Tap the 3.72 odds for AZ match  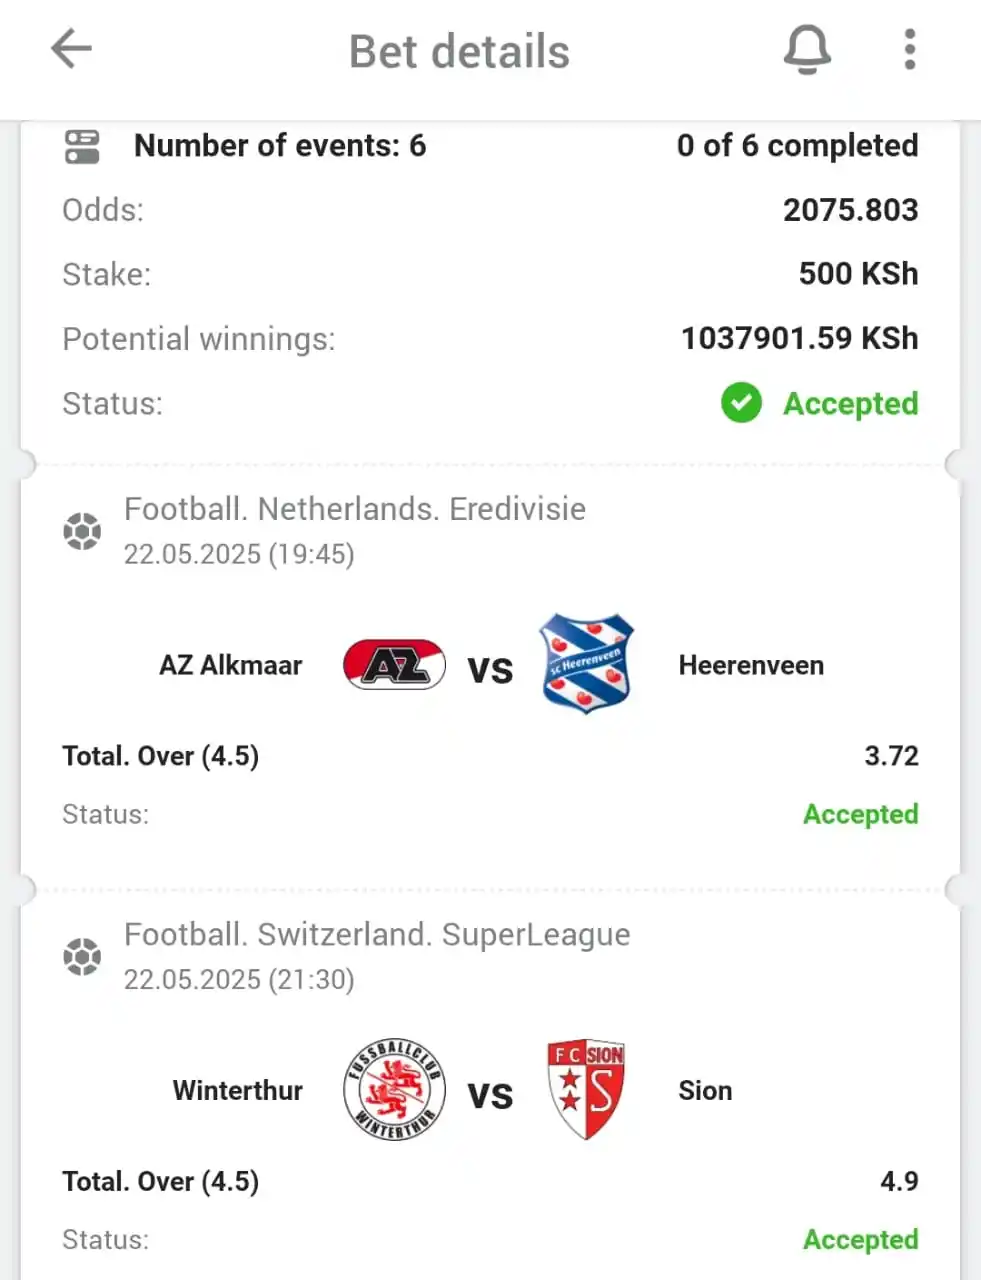891,756
